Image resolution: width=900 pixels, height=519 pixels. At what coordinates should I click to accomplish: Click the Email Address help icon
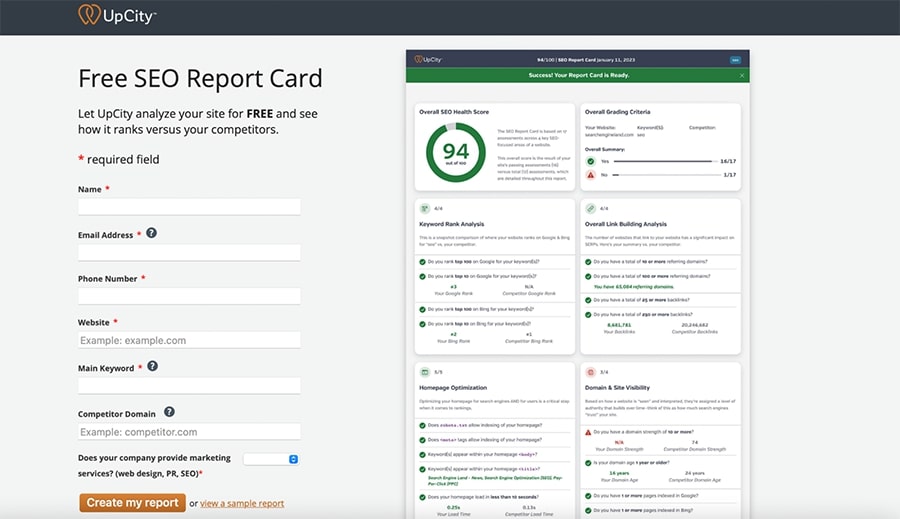point(151,233)
